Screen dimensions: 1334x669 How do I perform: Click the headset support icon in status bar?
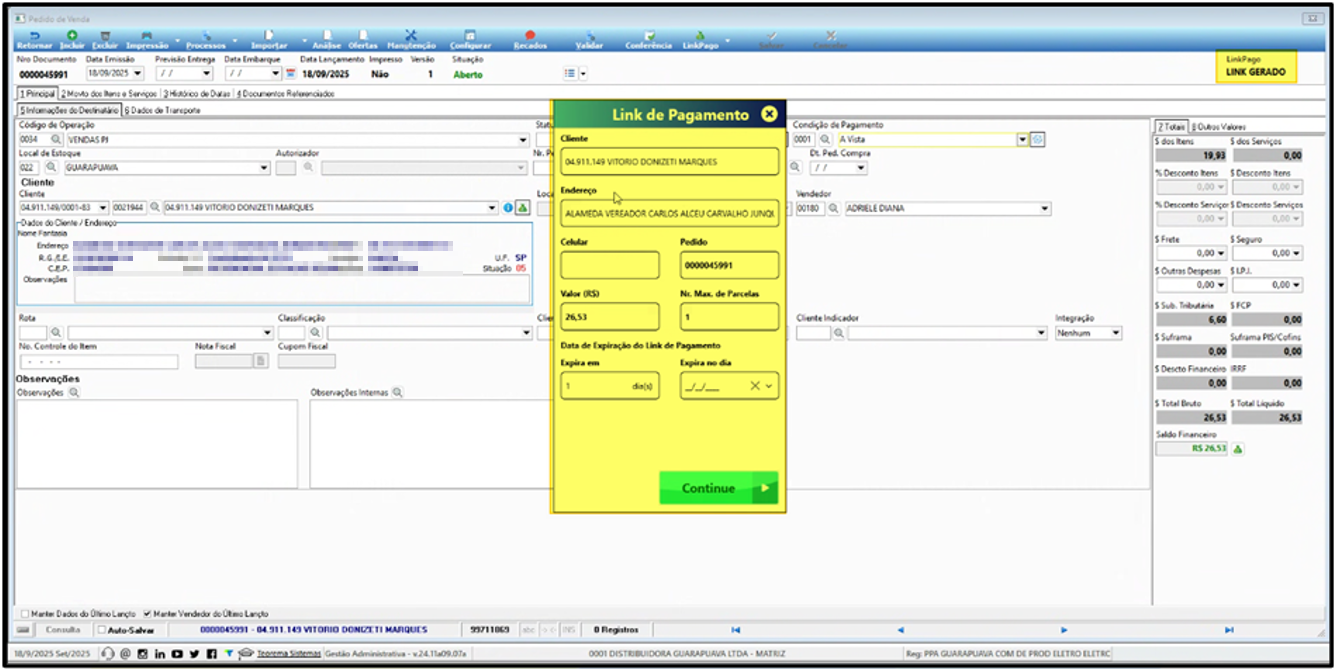point(108,654)
